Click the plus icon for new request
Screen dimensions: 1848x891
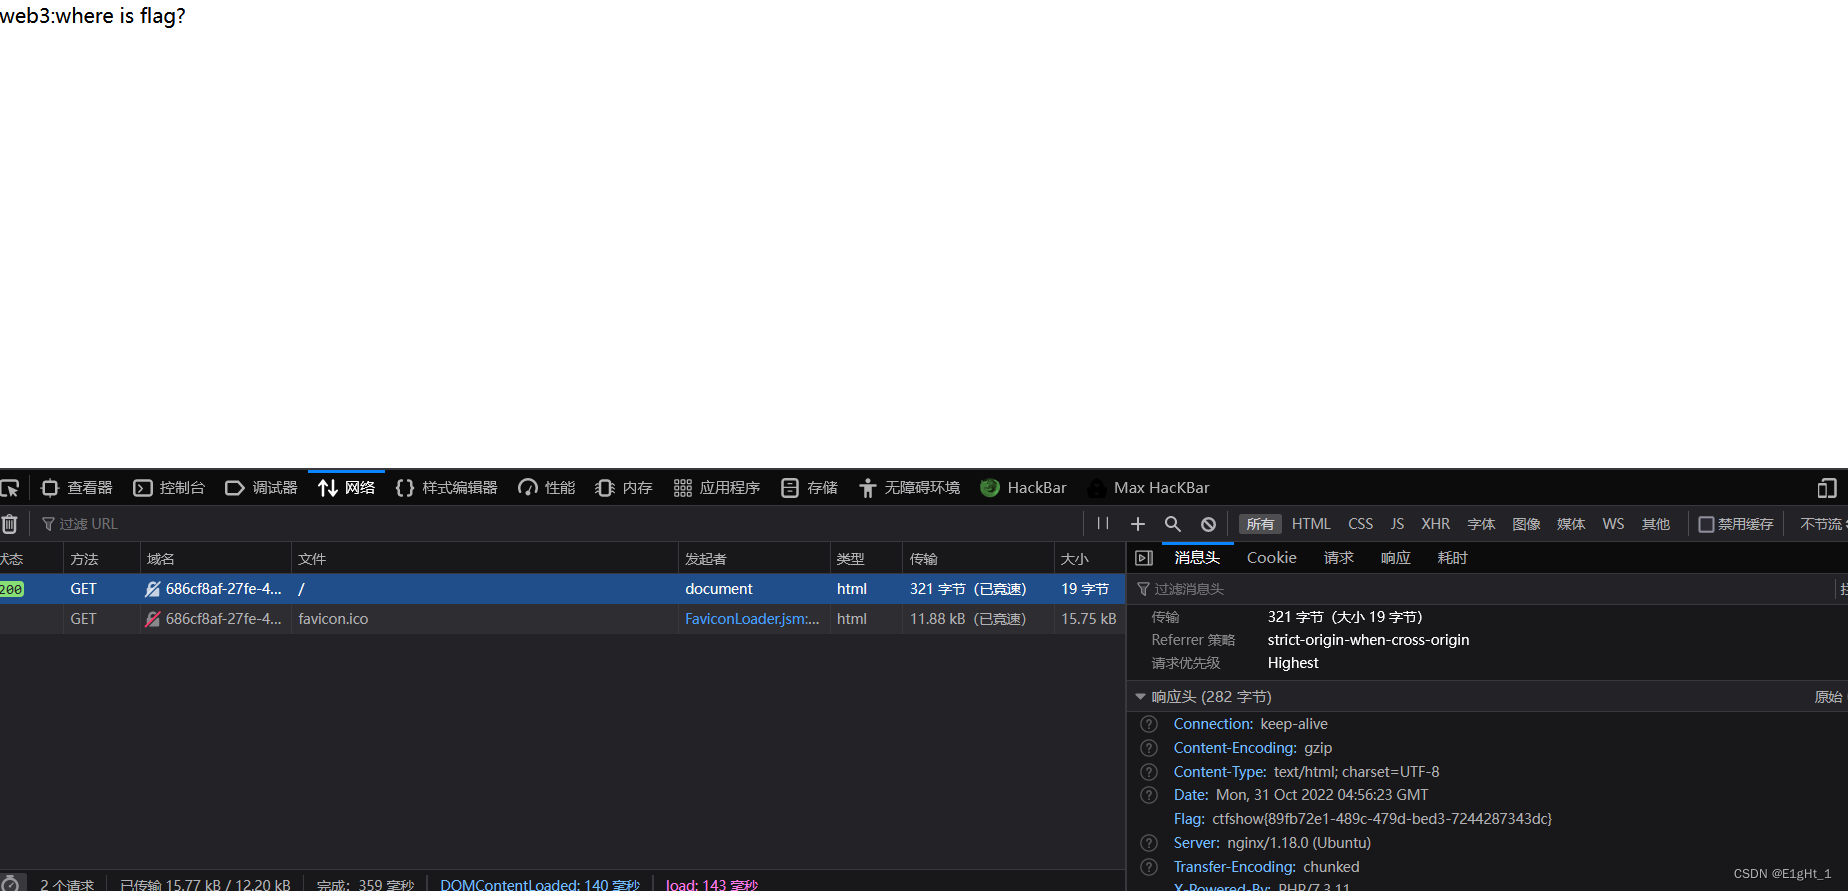pyautogui.click(x=1138, y=524)
